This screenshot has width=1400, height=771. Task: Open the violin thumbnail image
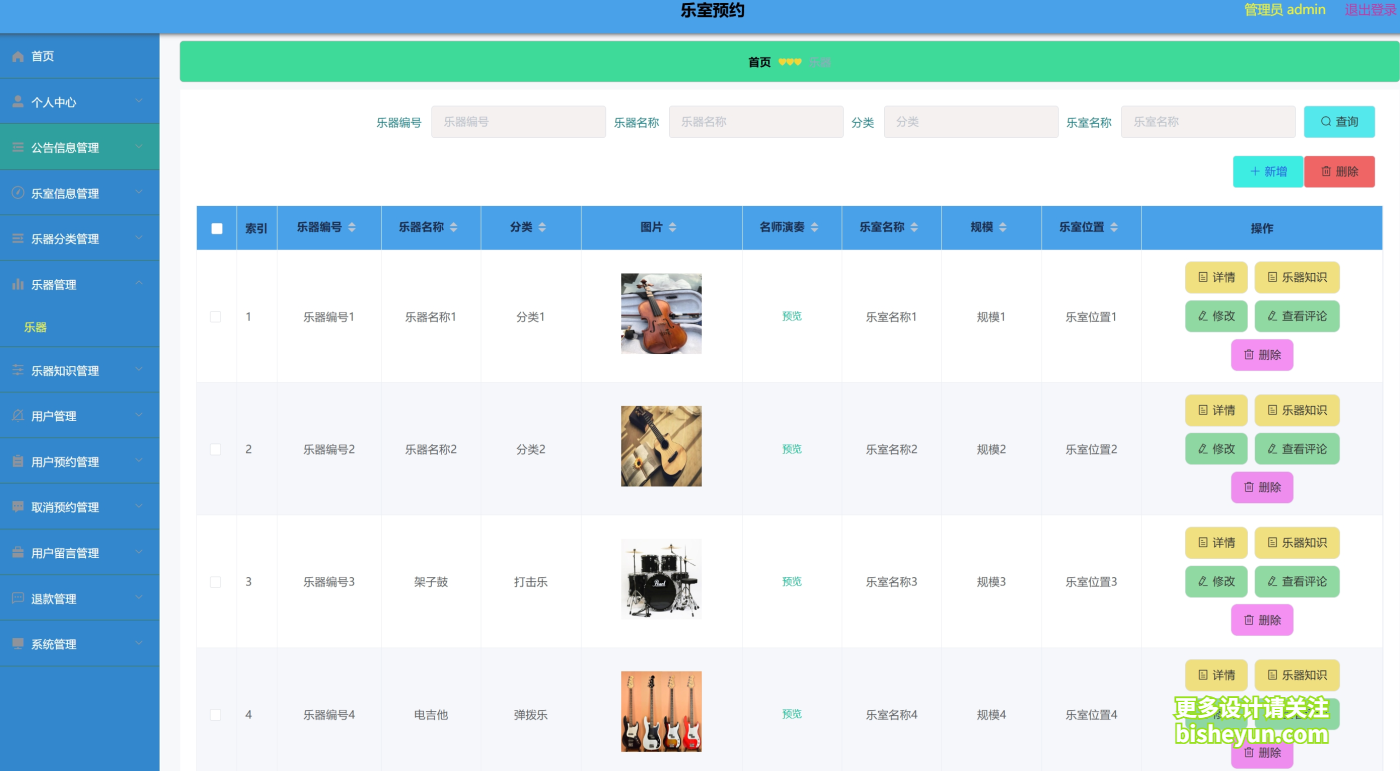tap(661, 314)
